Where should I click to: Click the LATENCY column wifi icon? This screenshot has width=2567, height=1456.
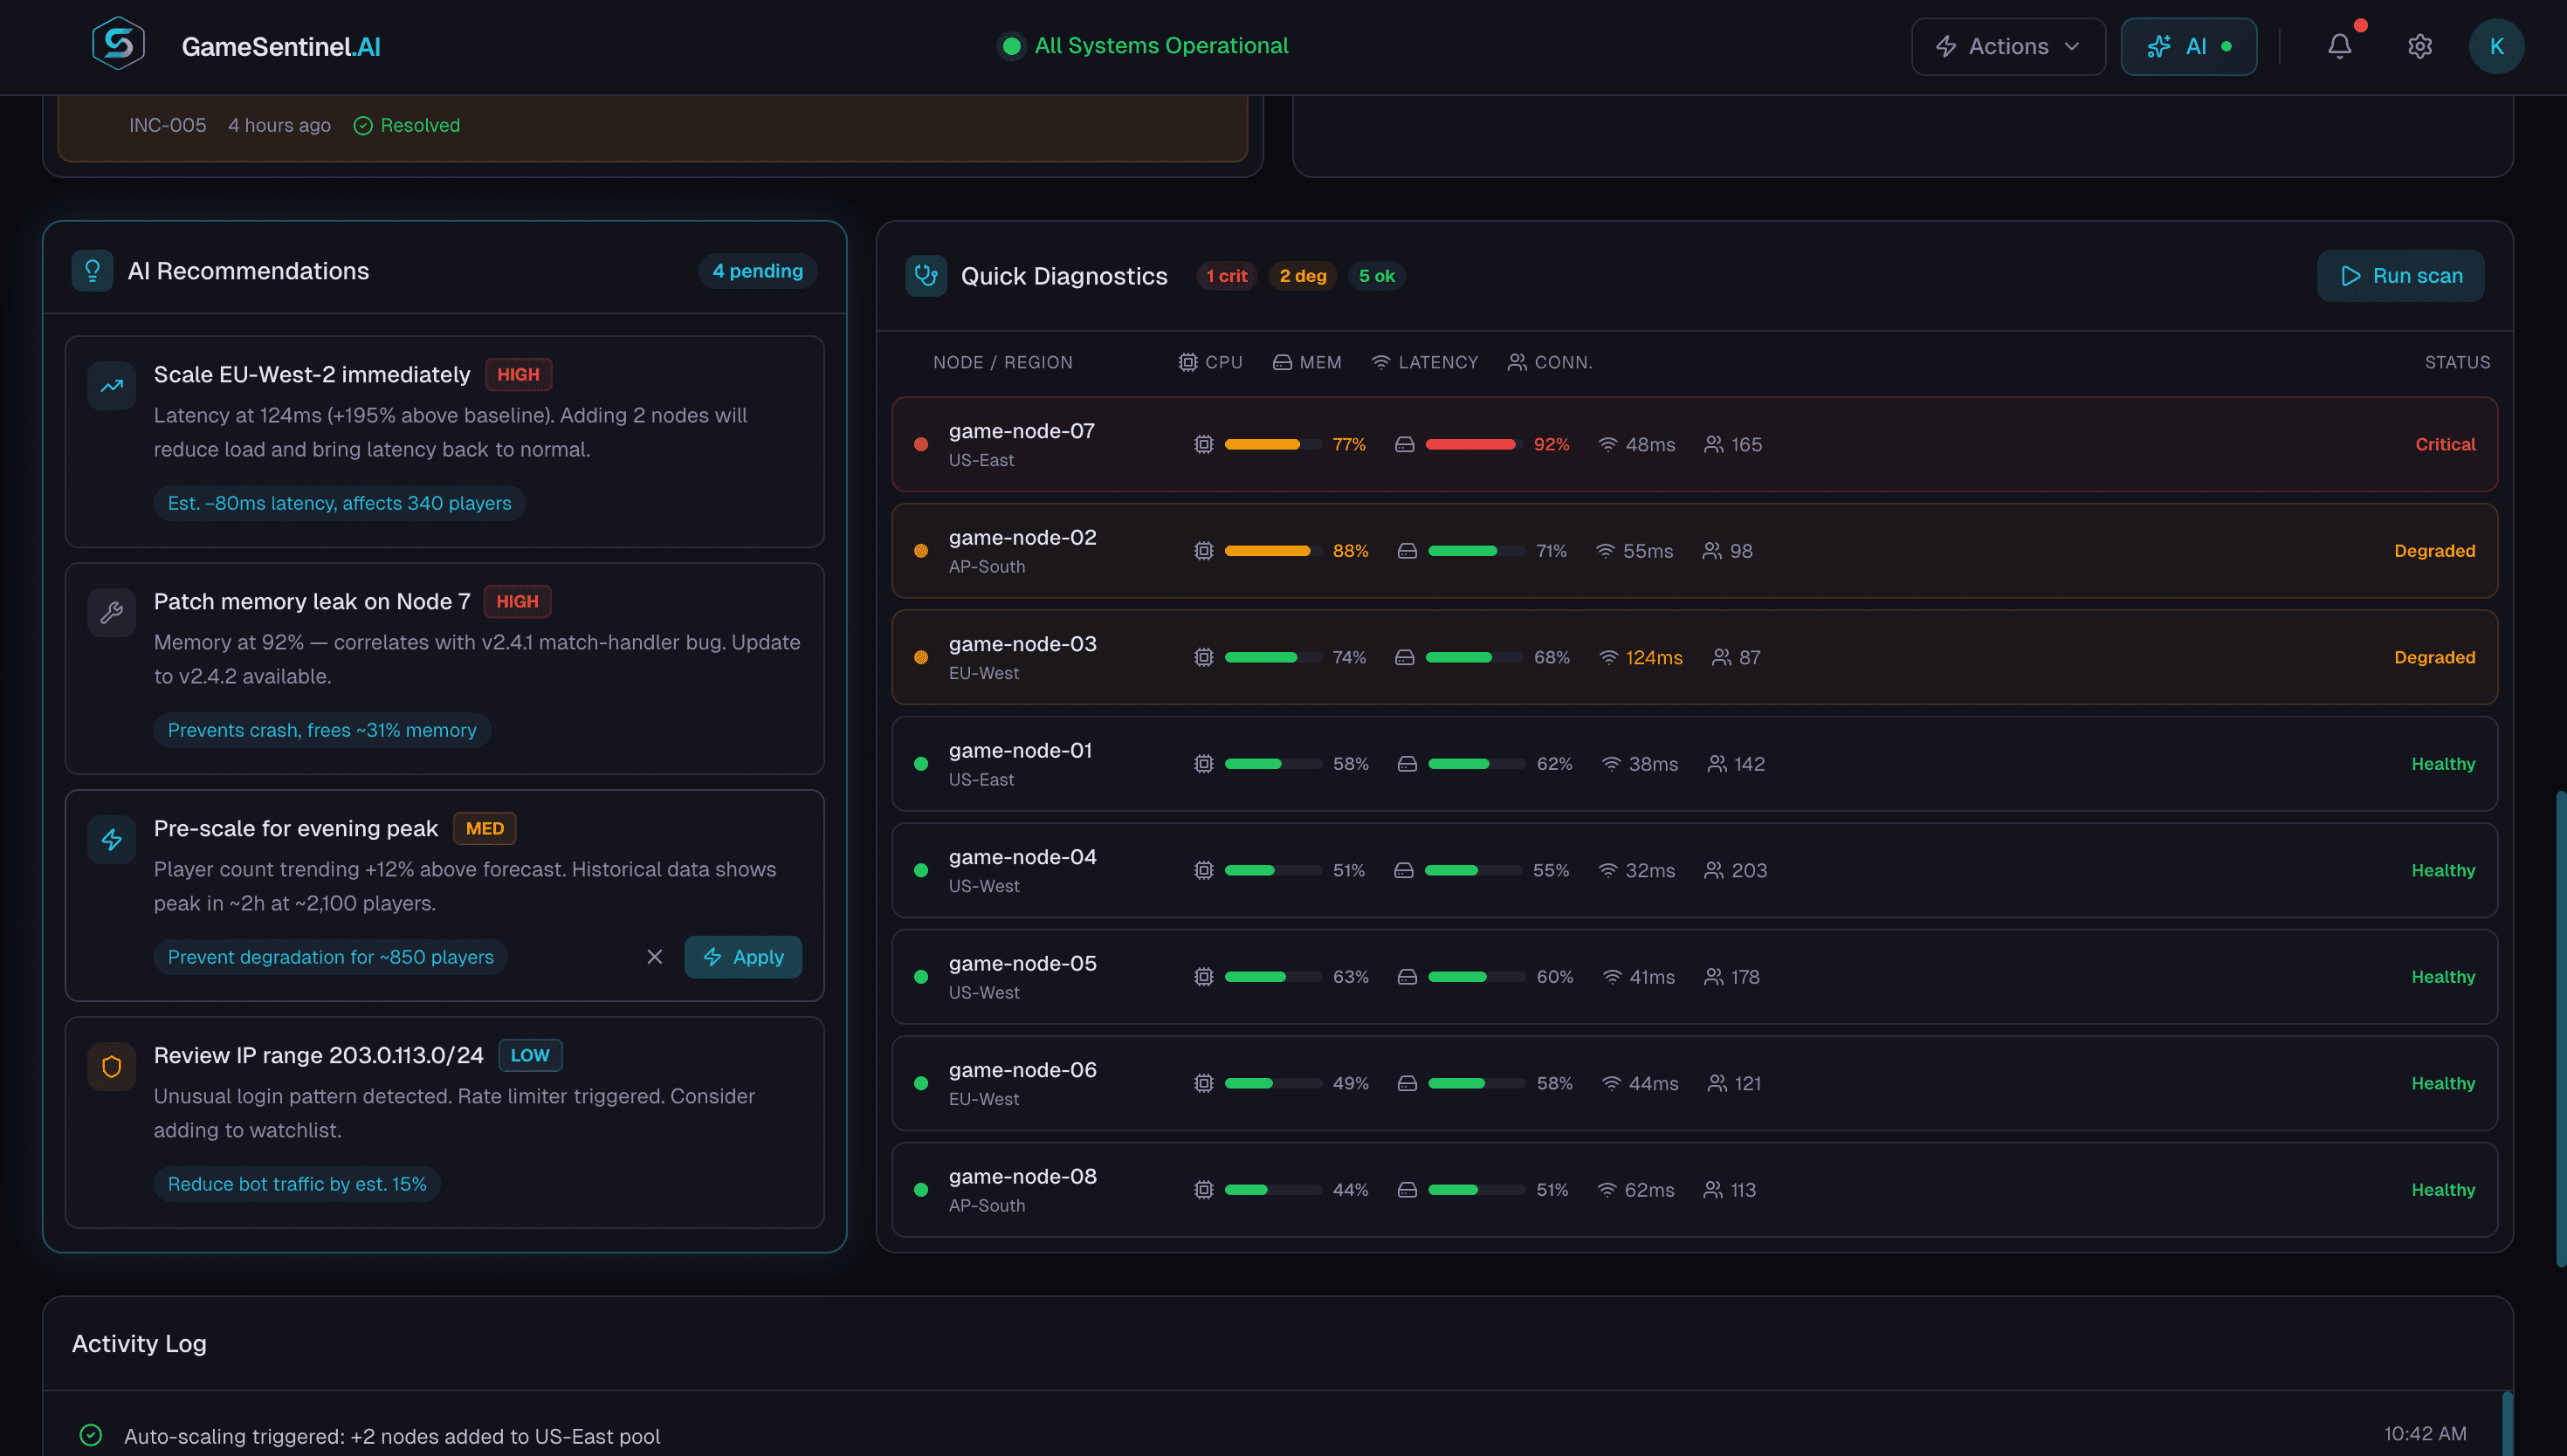[x=1380, y=362]
